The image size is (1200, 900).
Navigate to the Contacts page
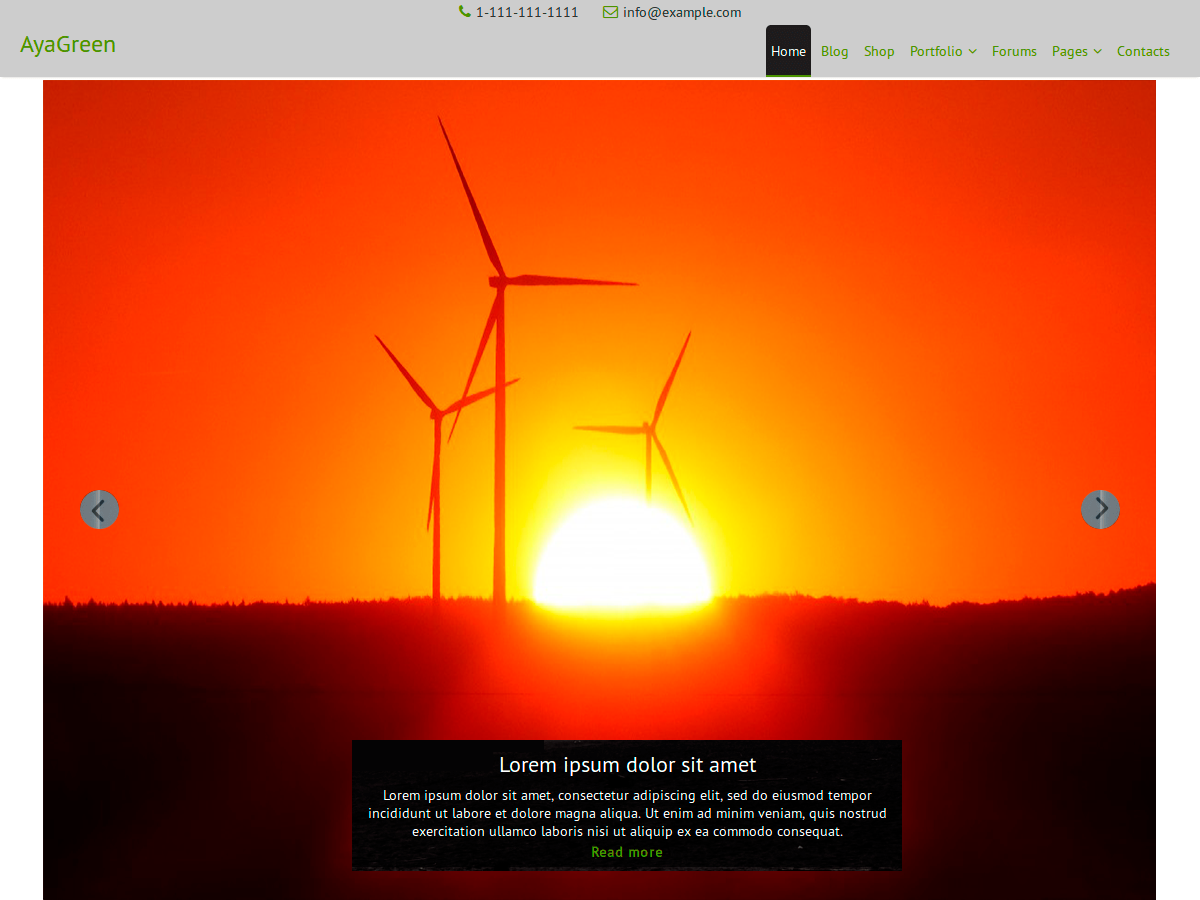coord(1143,52)
